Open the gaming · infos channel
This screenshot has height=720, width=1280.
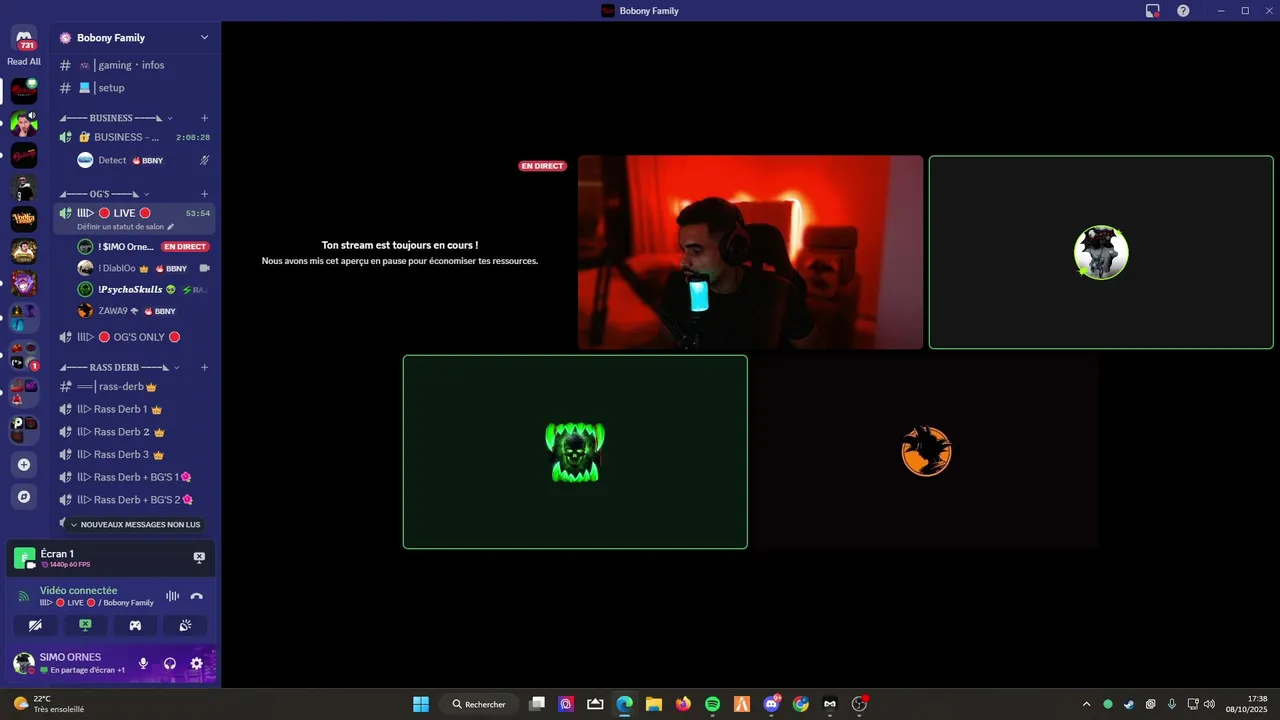coord(134,65)
